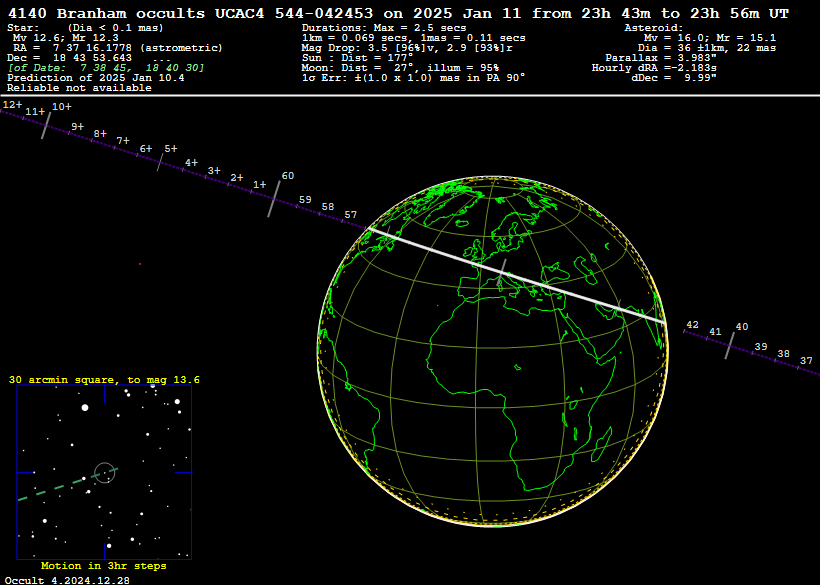Select 'Hourly dRA =-2.183s' text

coord(654,68)
